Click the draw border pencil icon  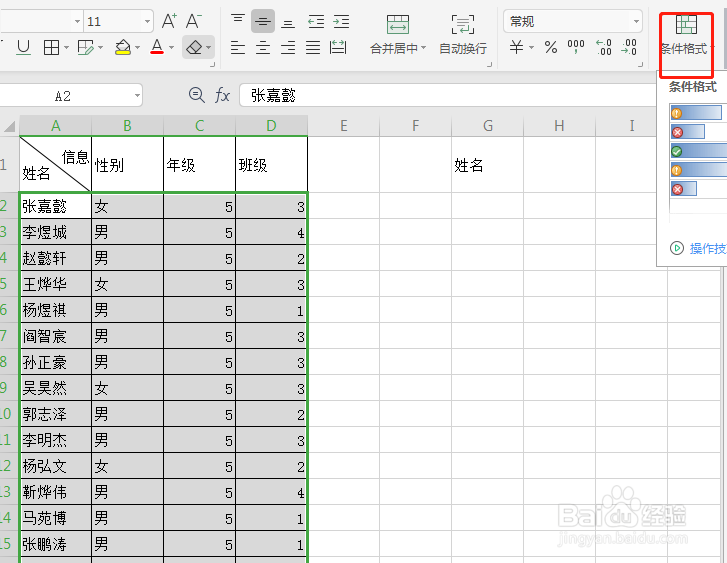85,47
